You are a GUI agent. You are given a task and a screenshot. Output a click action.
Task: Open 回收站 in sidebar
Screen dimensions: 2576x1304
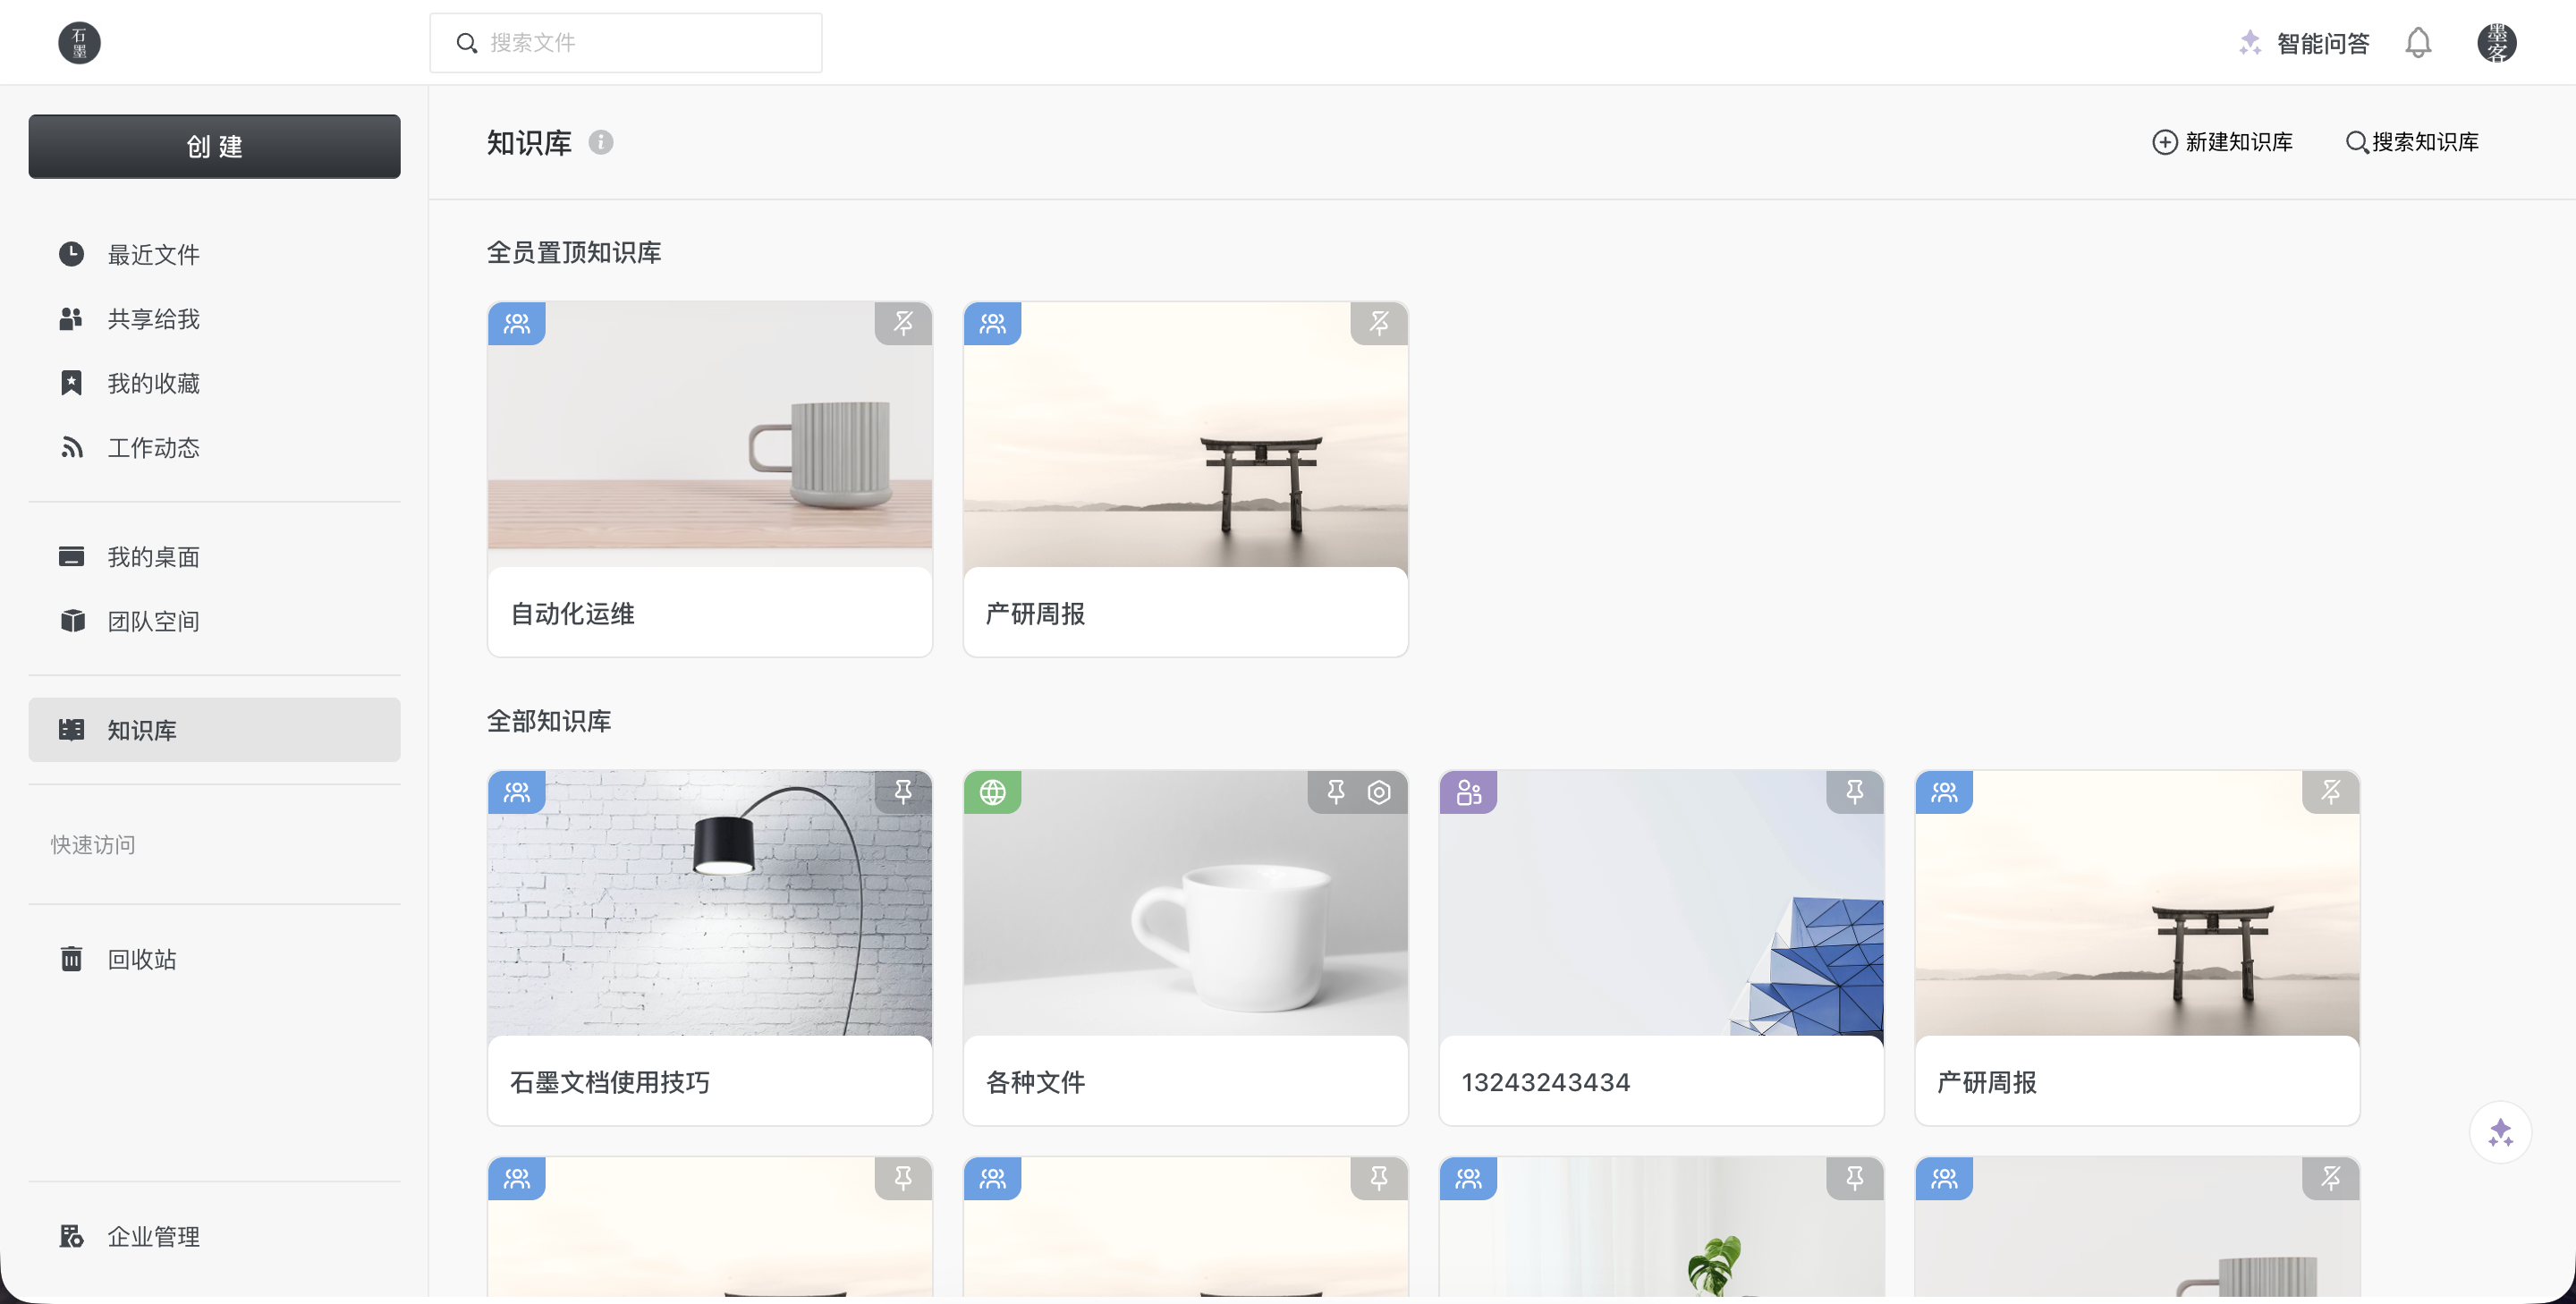click(x=214, y=959)
